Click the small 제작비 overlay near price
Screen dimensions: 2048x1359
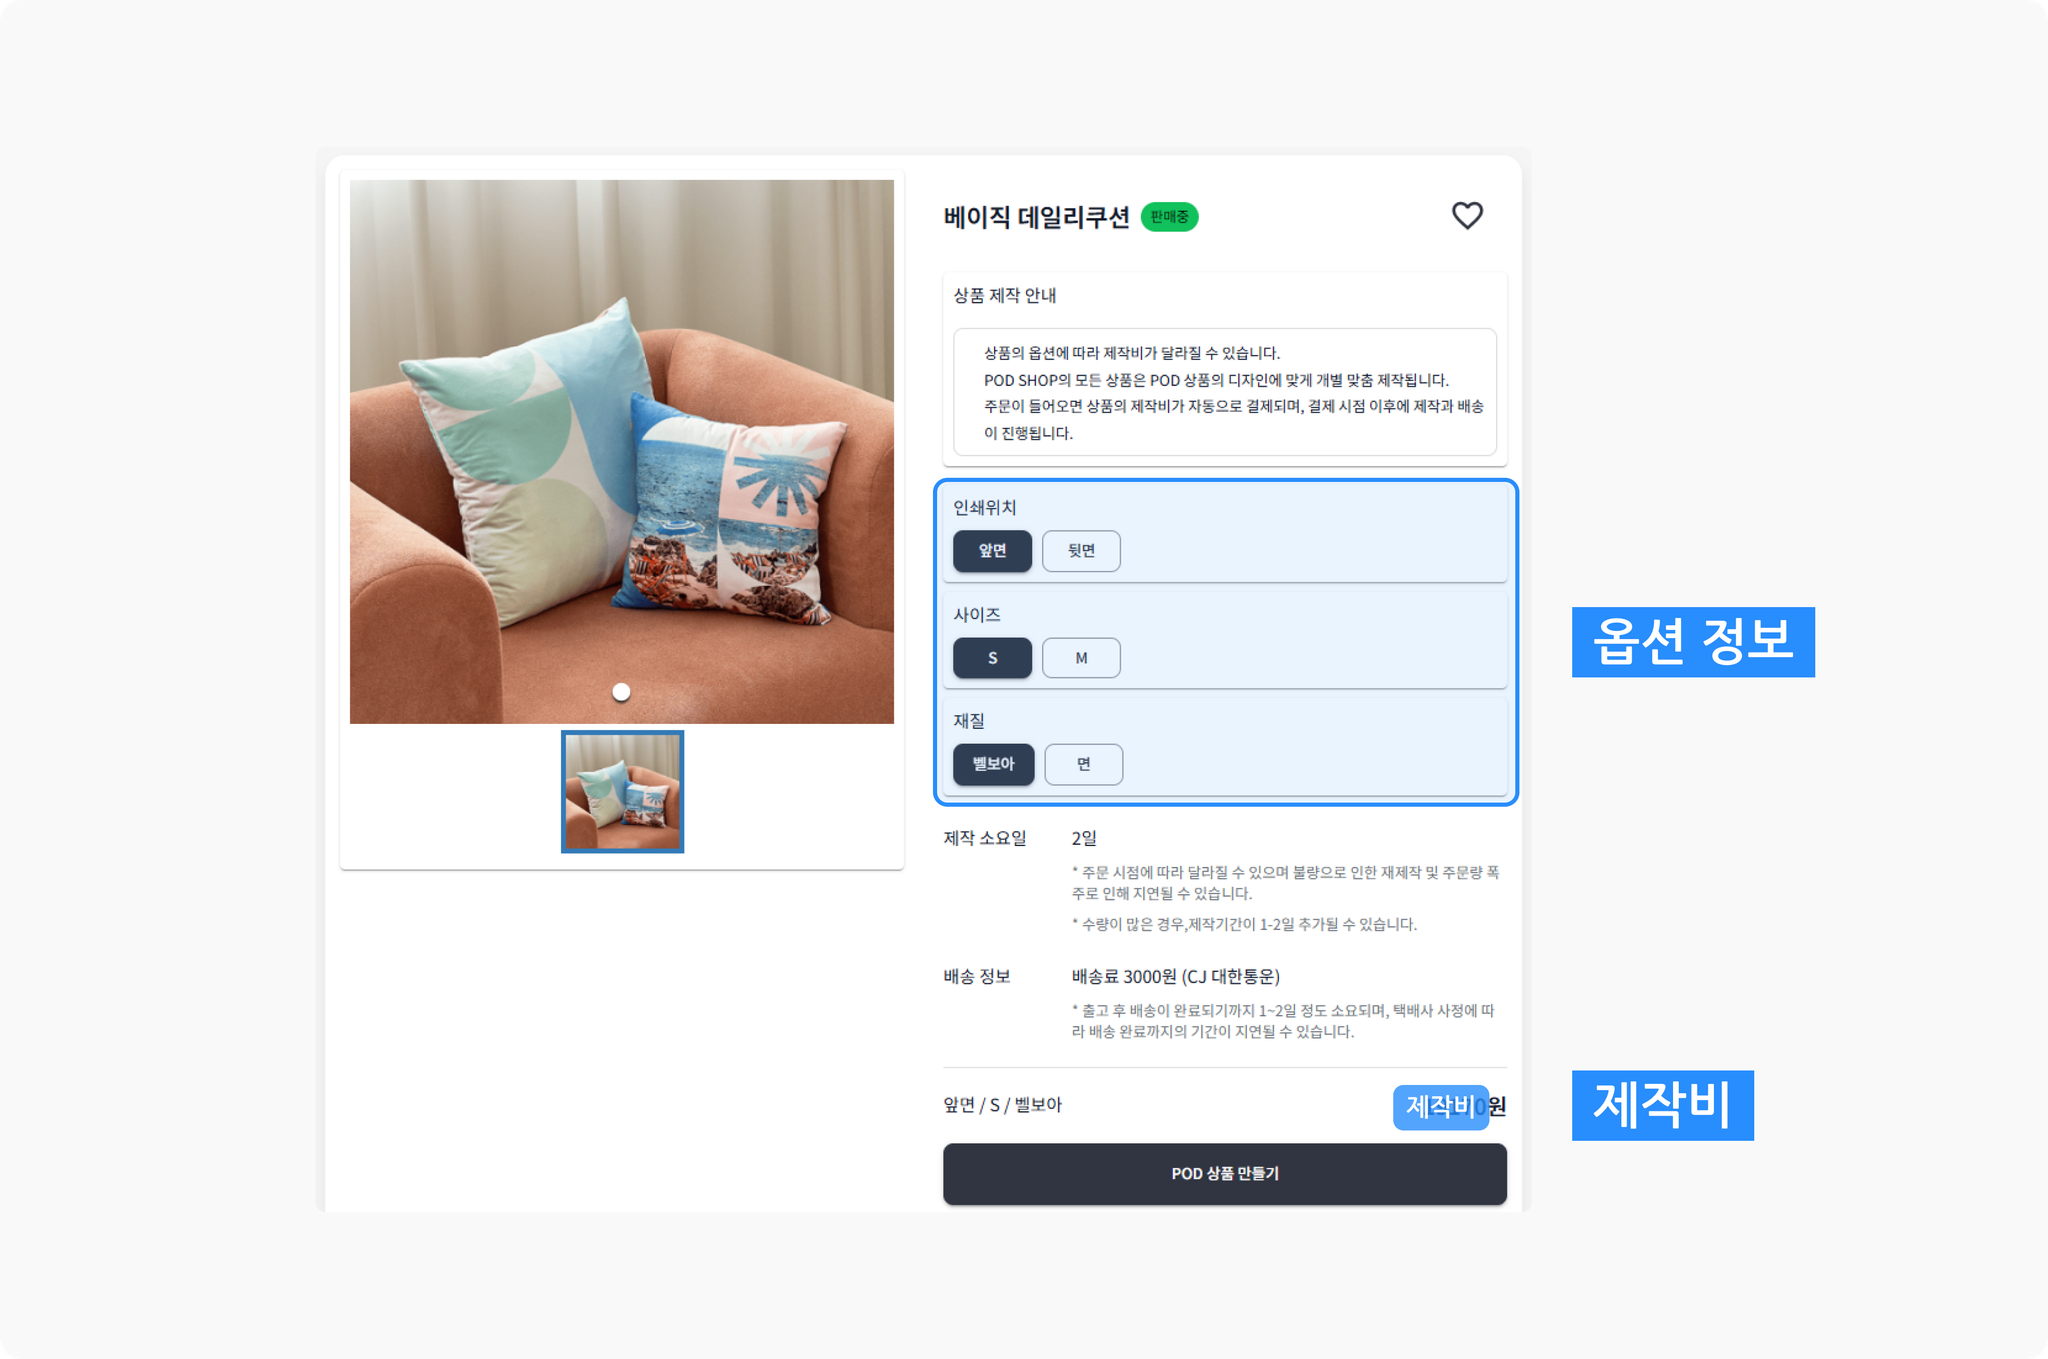coord(1440,1107)
